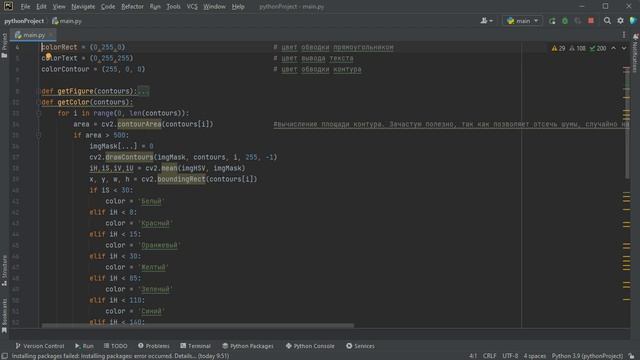Collapse the getColor function fold marker
The height and width of the screenshot is (360, 640).
[39, 102]
